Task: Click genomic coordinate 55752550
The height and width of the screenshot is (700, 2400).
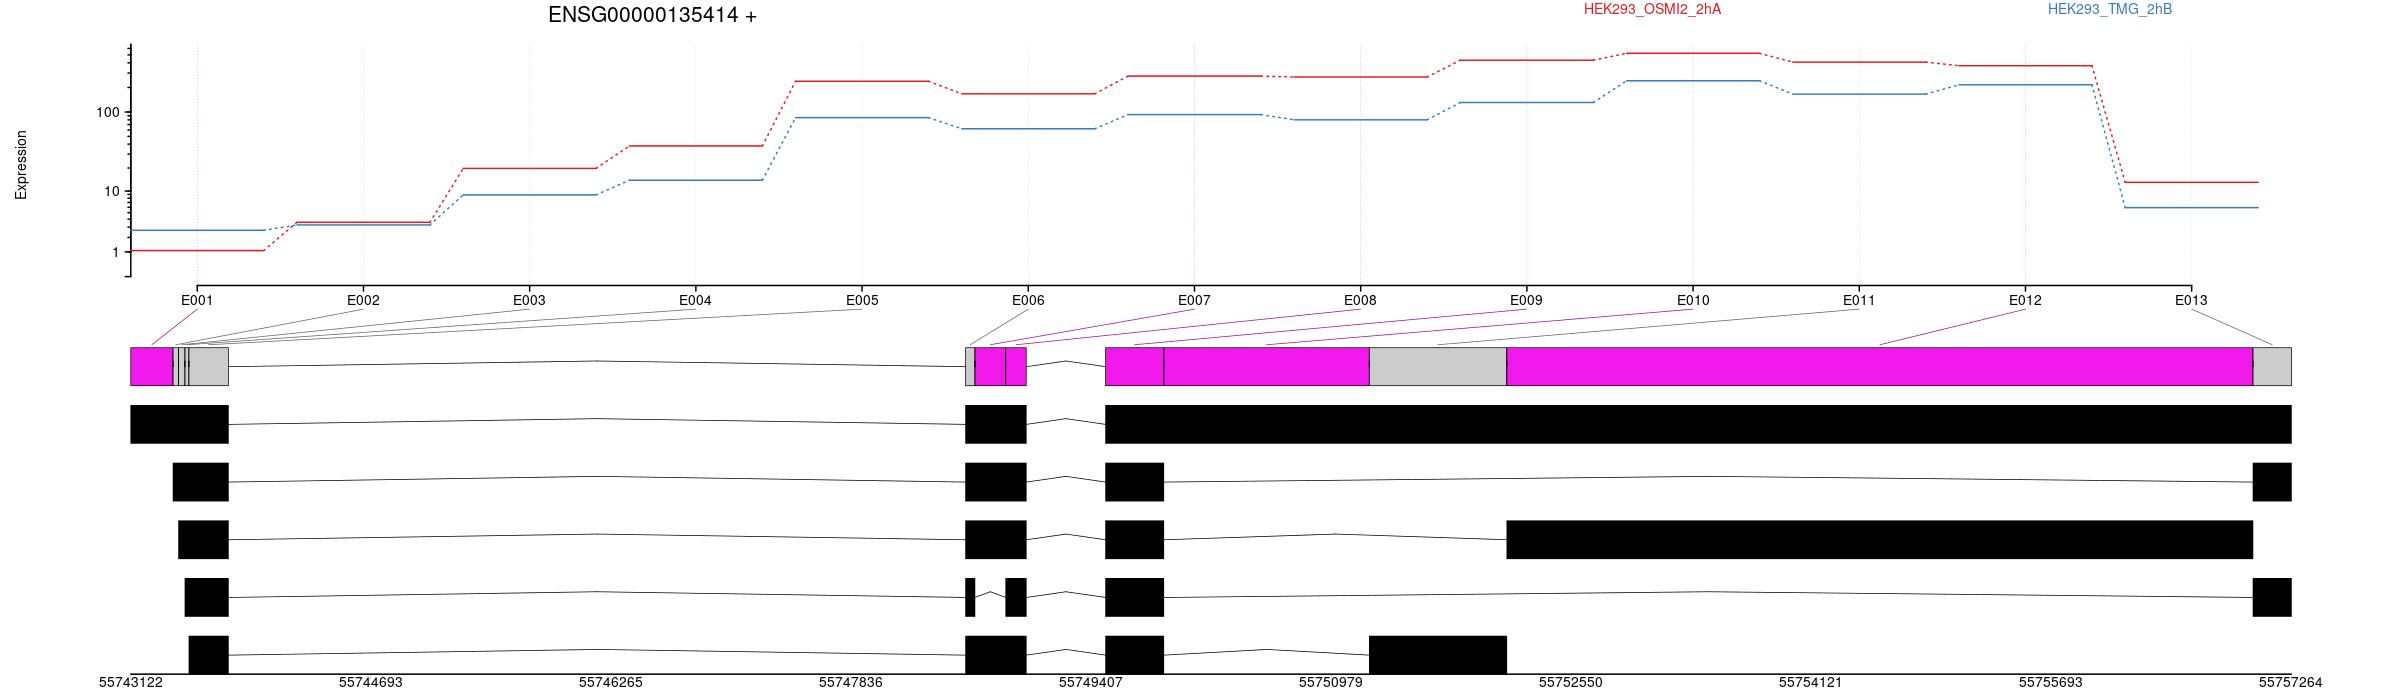Action: click(x=1571, y=683)
